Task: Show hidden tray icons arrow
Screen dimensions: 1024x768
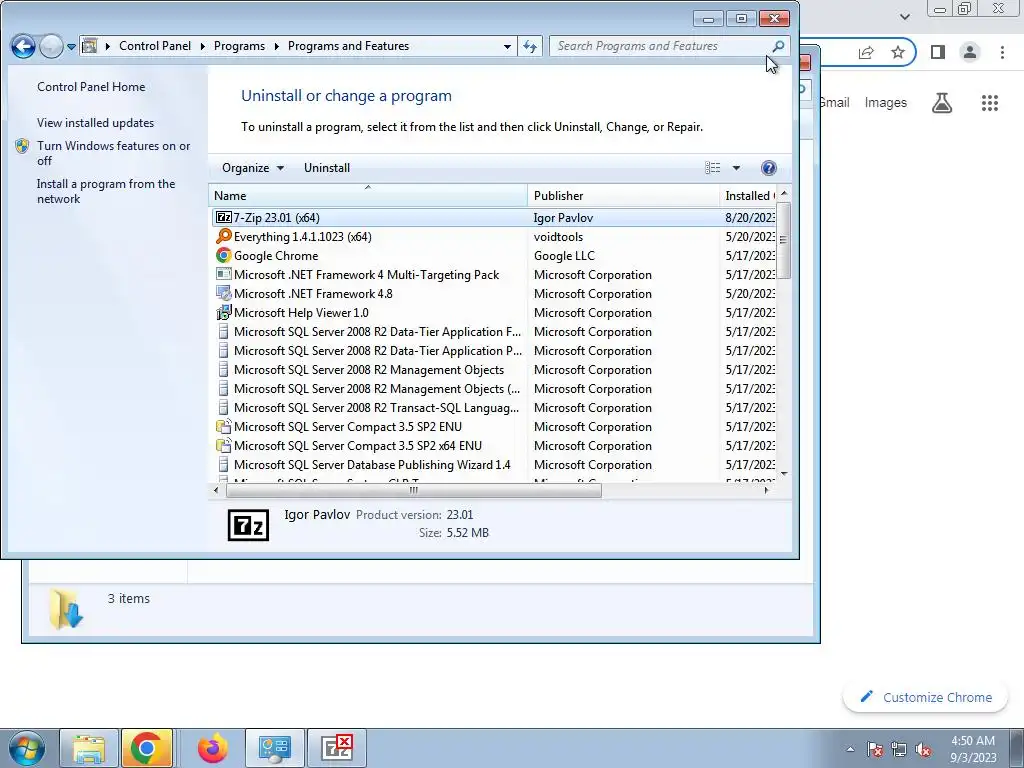Action: 850,749
